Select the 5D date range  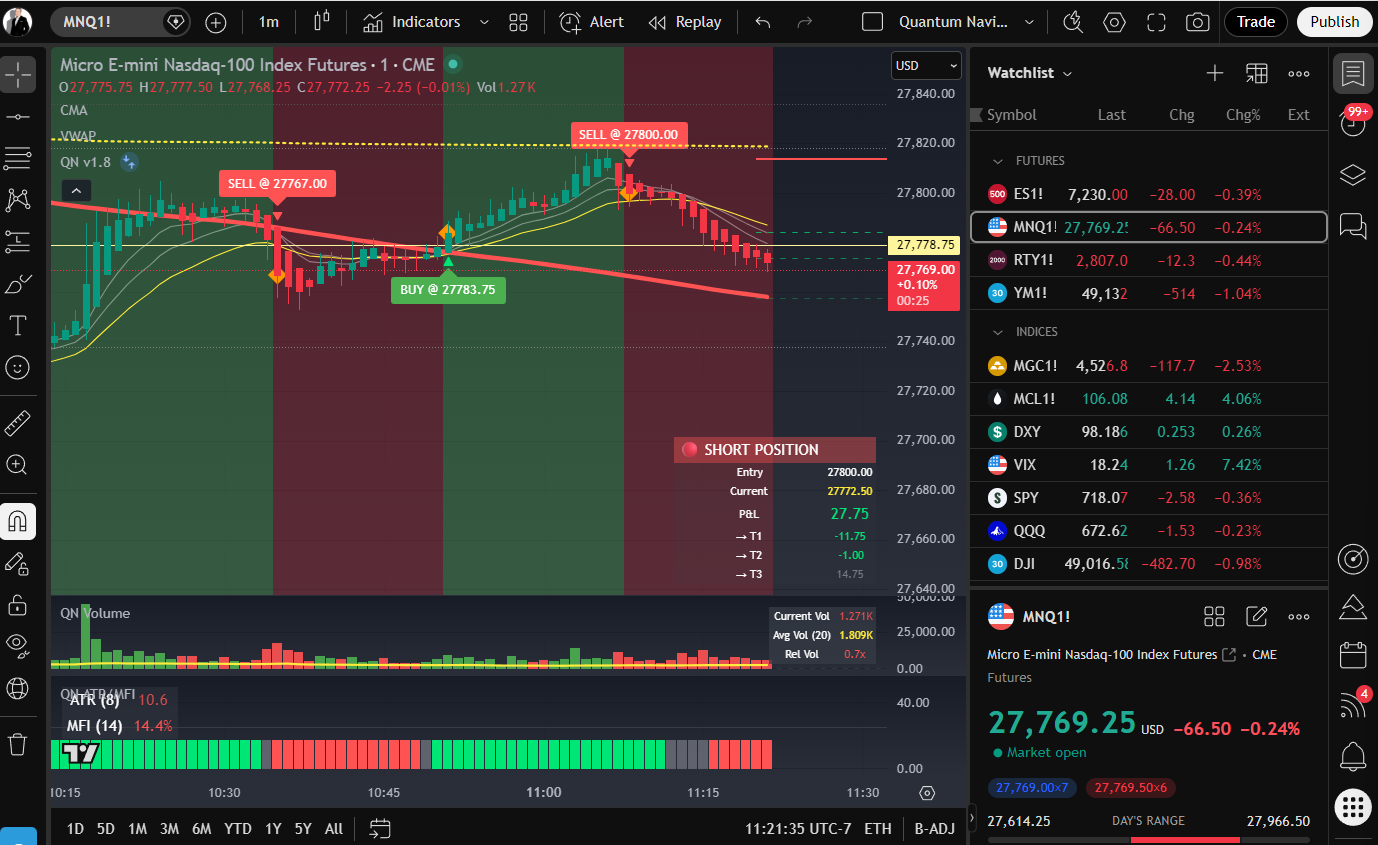tap(106, 828)
